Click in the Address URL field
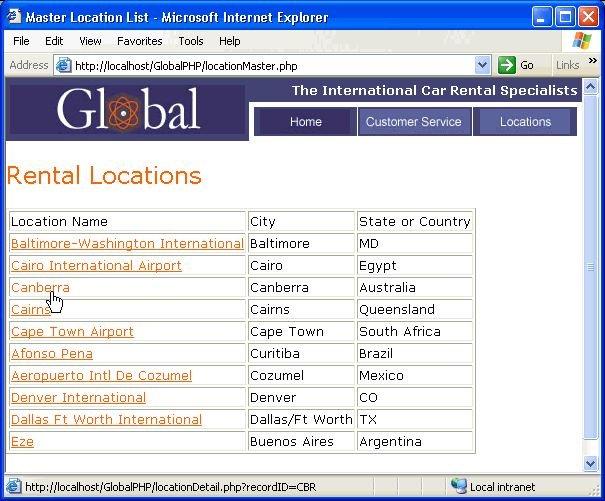The height and width of the screenshot is (501, 605). pyautogui.click(x=274, y=66)
